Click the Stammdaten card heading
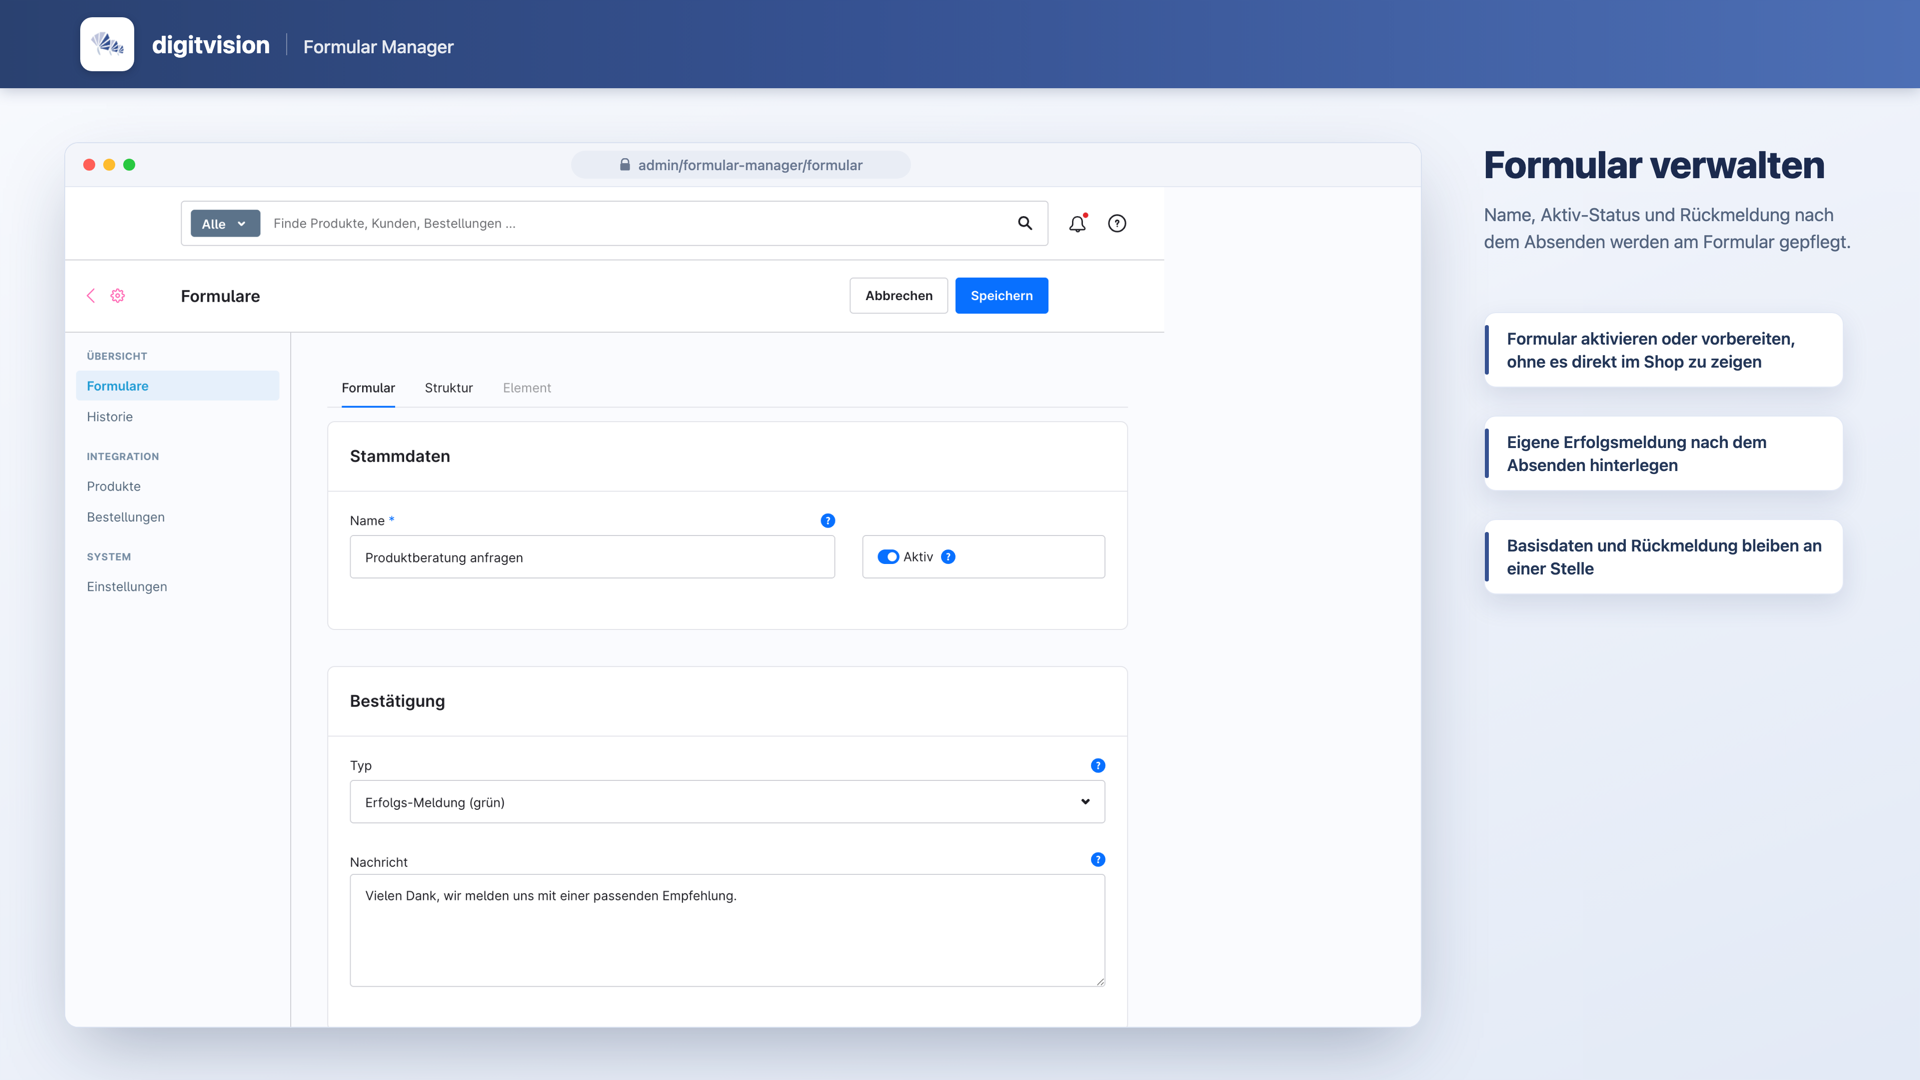Screen dimensions: 1920x1080 pos(400,456)
